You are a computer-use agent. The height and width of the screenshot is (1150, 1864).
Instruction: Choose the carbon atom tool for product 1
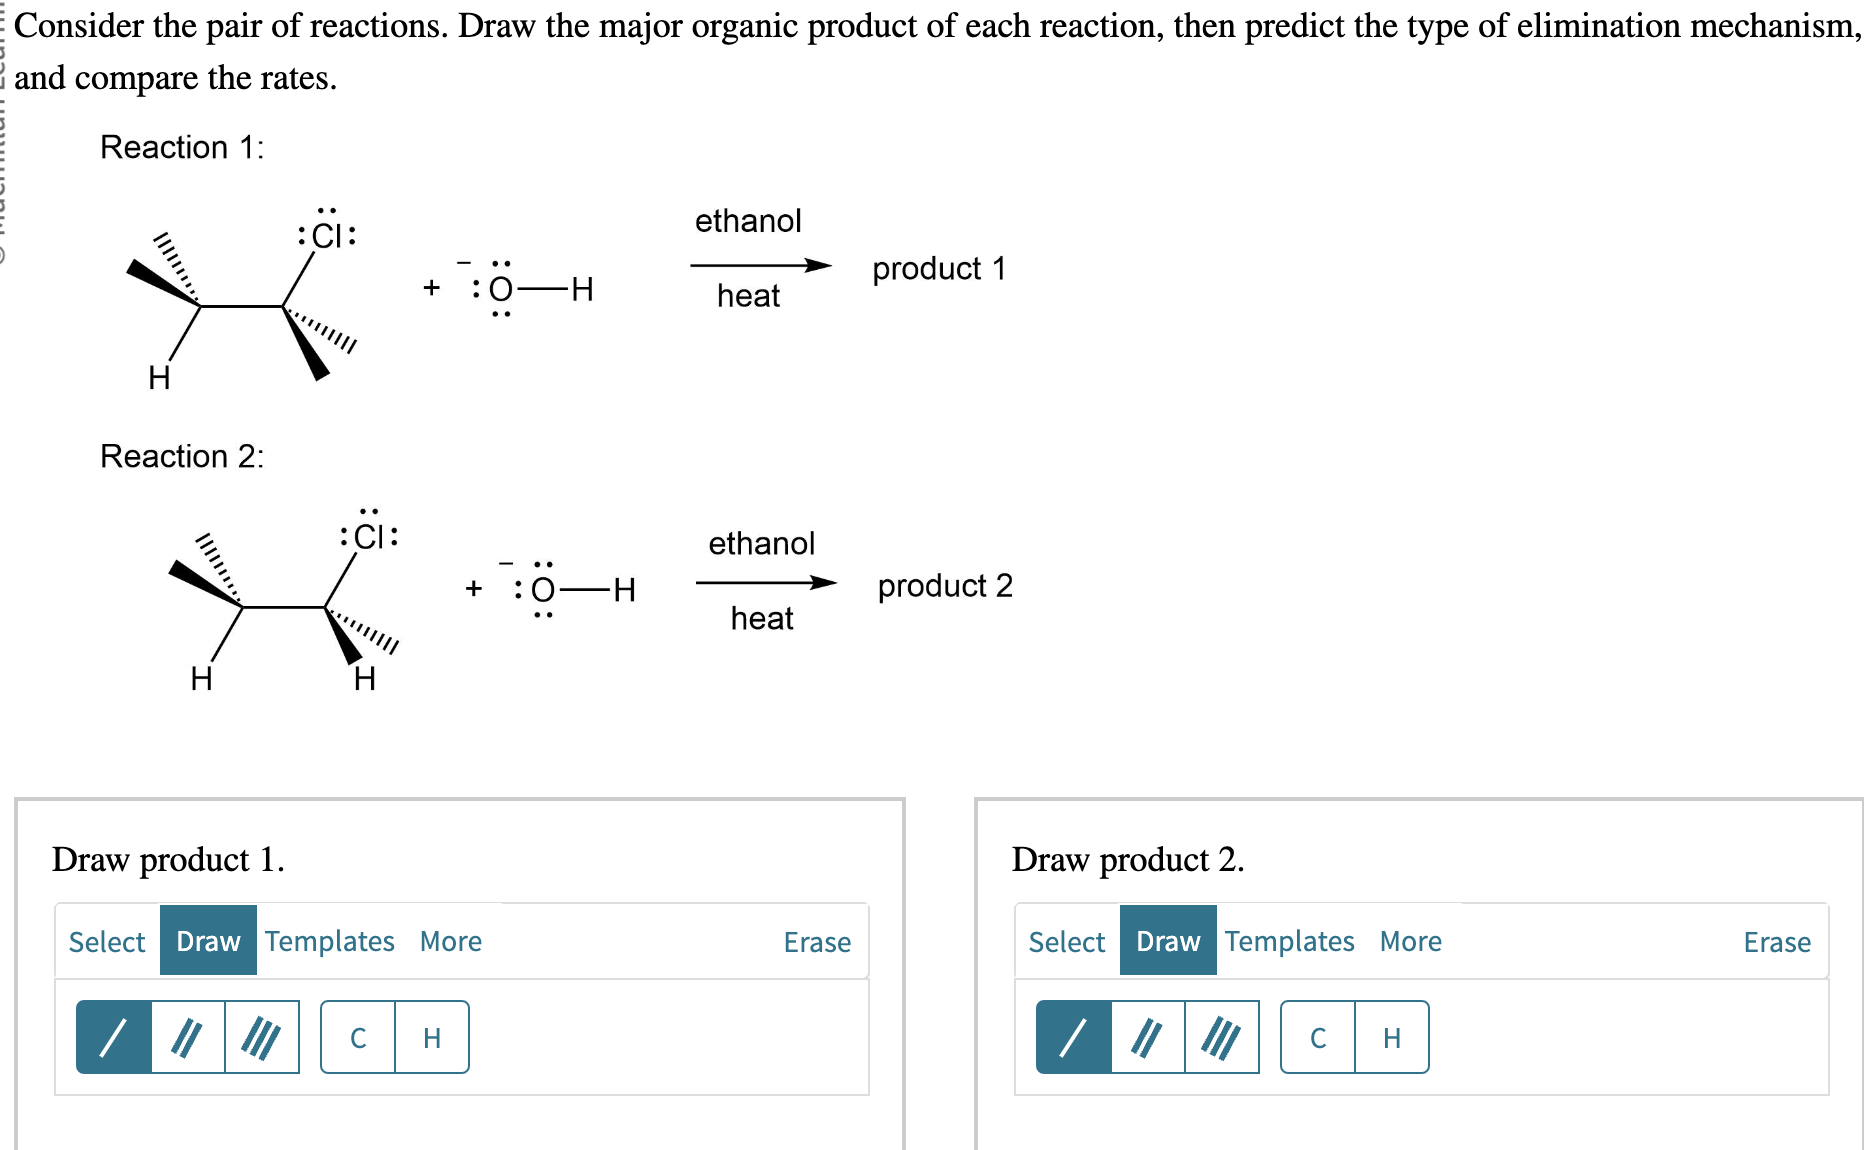pyautogui.click(x=358, y=1037)
